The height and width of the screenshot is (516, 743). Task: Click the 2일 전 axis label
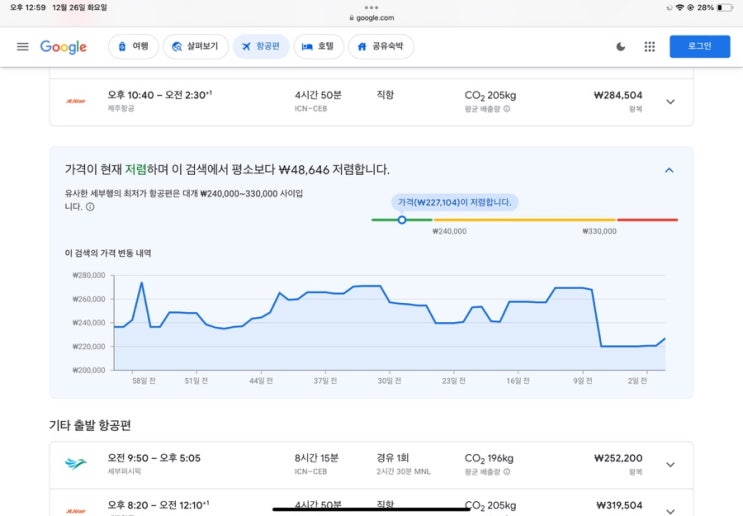point(637,381)
